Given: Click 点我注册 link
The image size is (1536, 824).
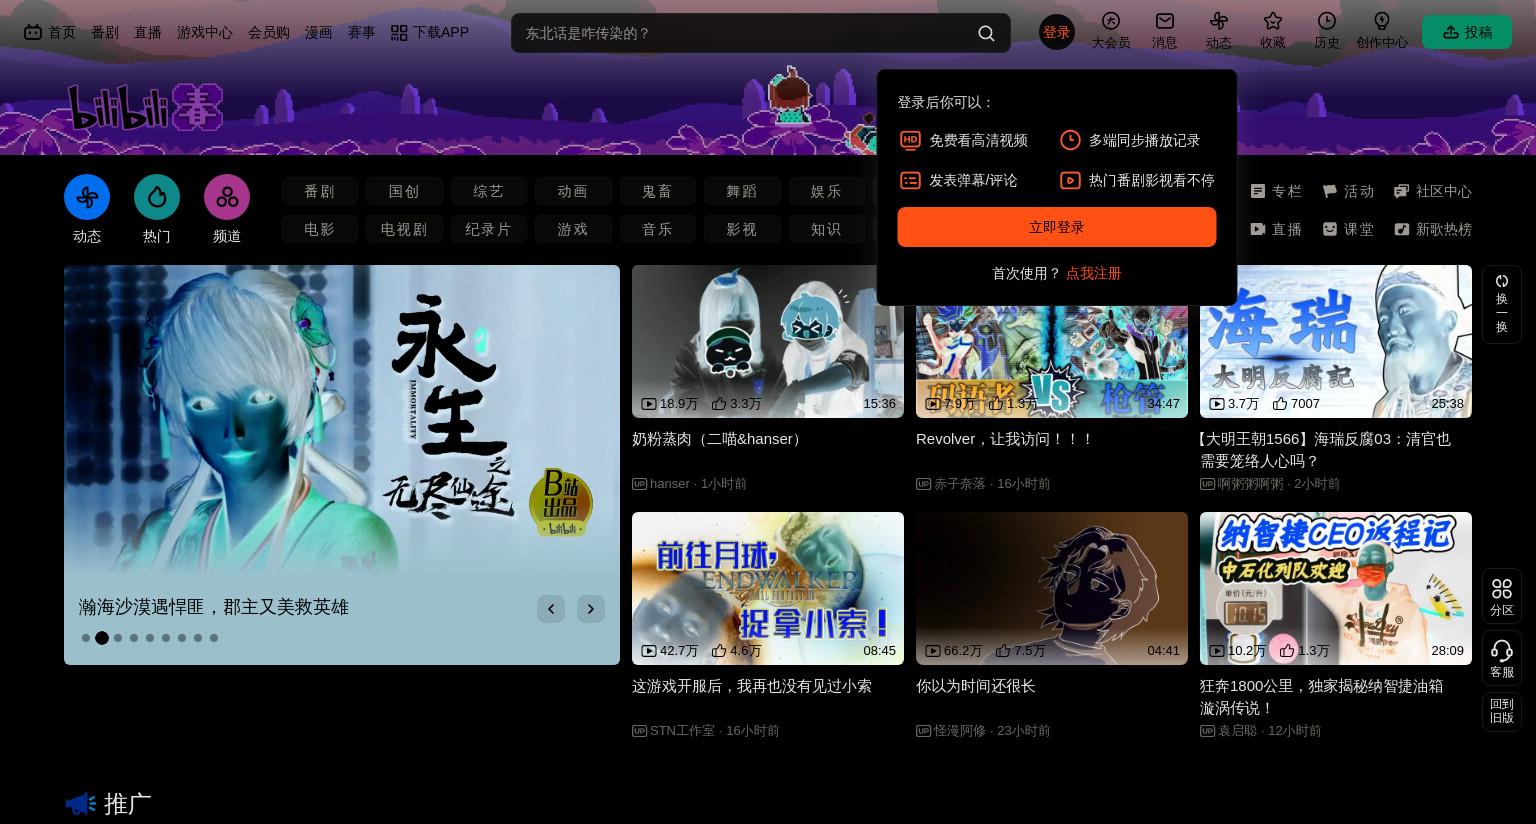Looking at the screenshot, I should coord(1093,273).
